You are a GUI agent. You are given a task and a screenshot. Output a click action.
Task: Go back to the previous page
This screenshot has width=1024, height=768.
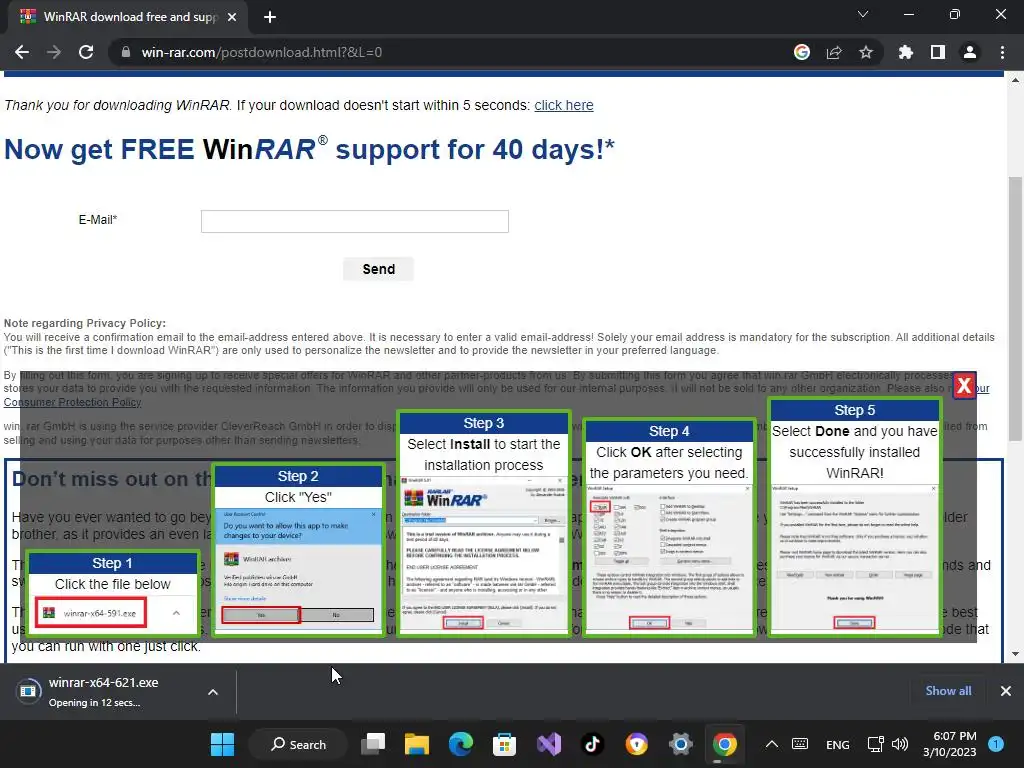point(22,52)
